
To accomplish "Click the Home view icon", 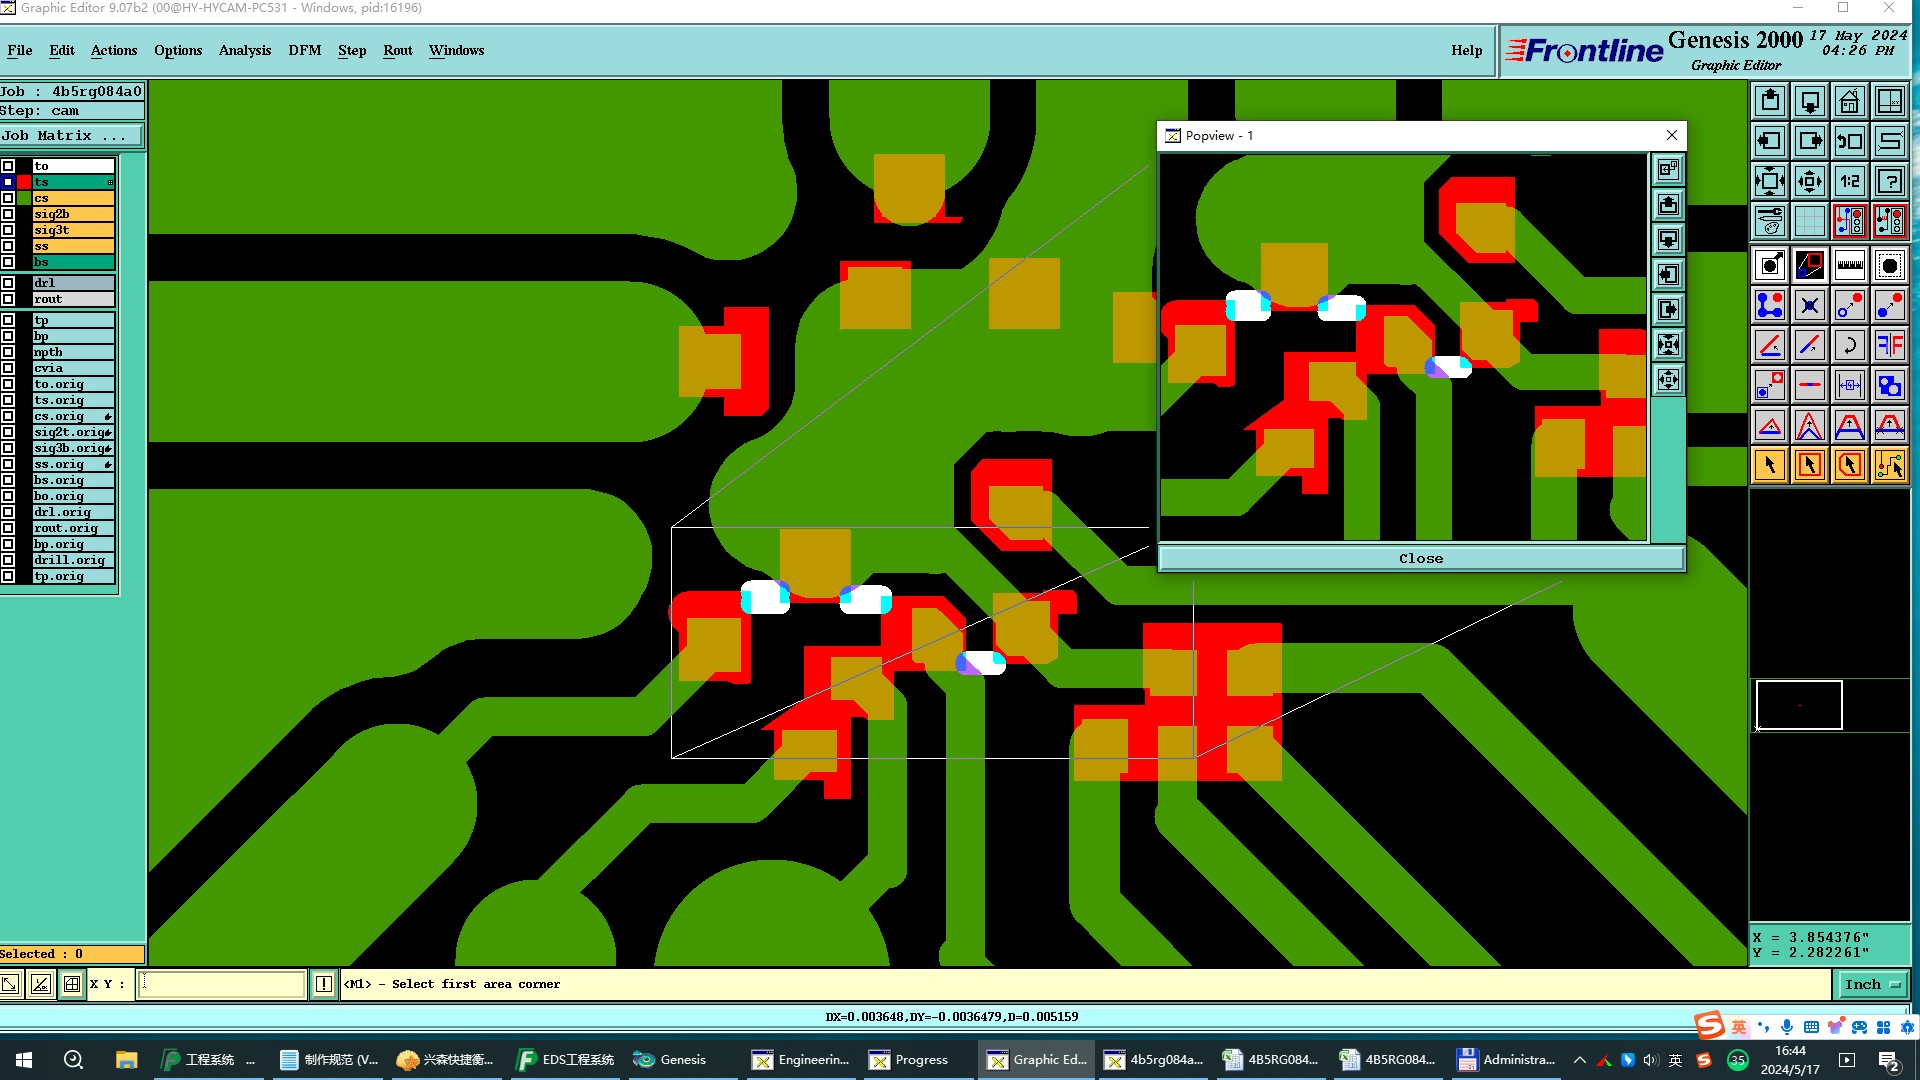I will point(1849,101).
